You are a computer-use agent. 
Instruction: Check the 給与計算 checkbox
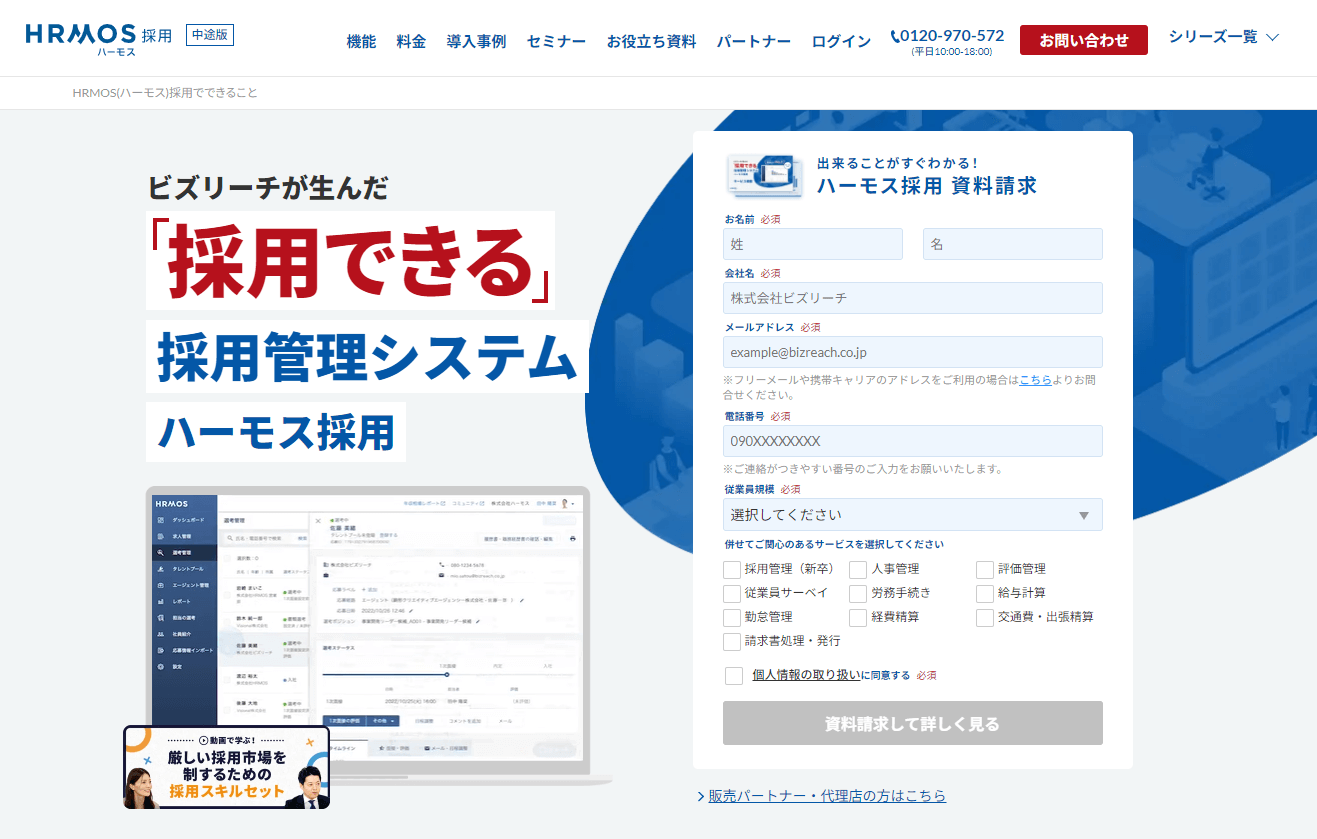(x=985, y=593)
